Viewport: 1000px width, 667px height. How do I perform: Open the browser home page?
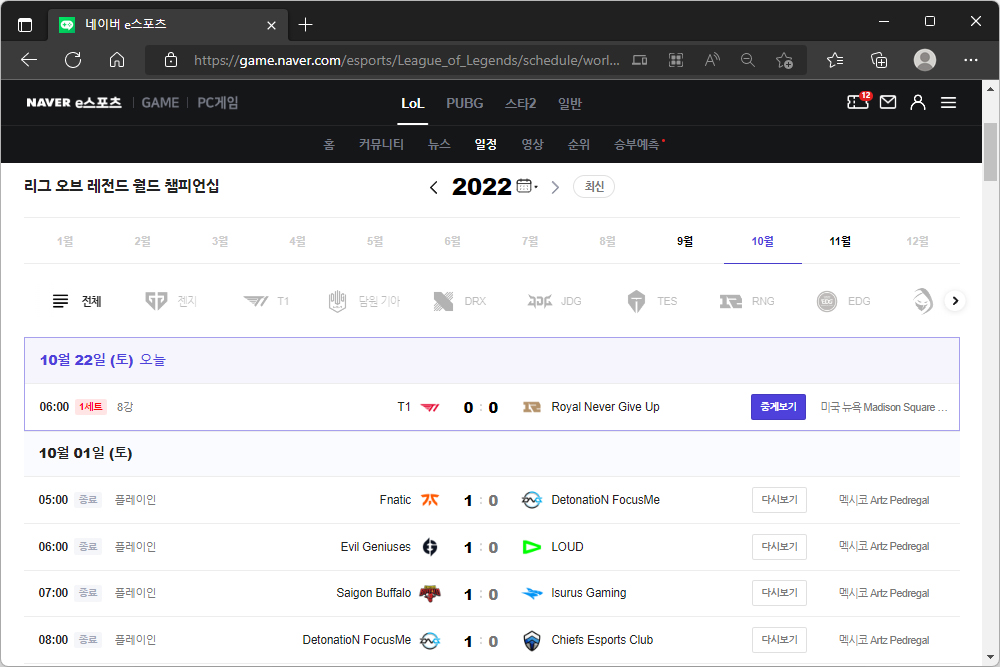(x=117, y=60)
